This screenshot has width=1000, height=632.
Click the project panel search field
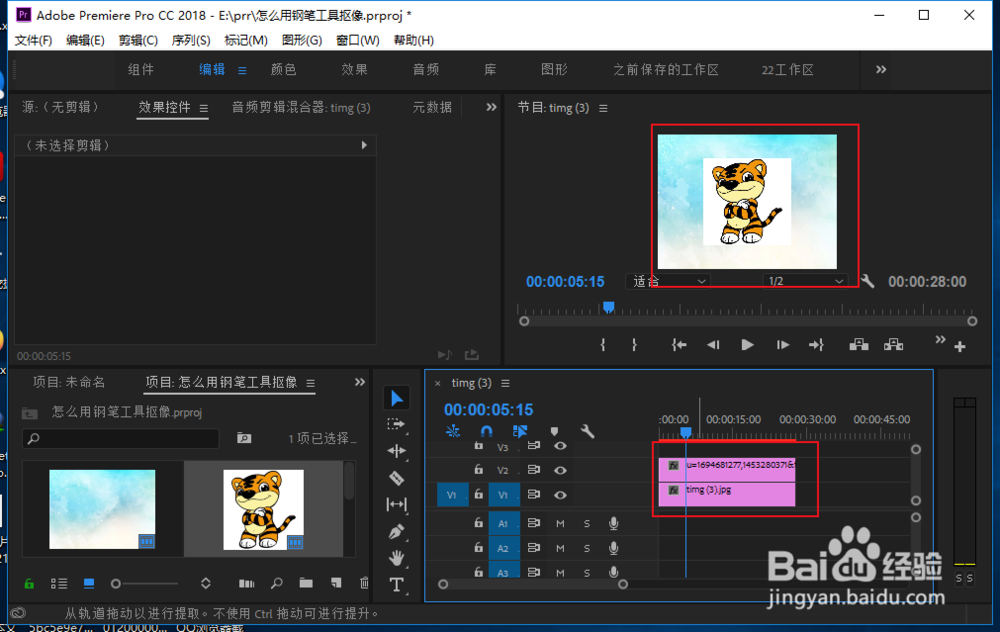point(121,439)
